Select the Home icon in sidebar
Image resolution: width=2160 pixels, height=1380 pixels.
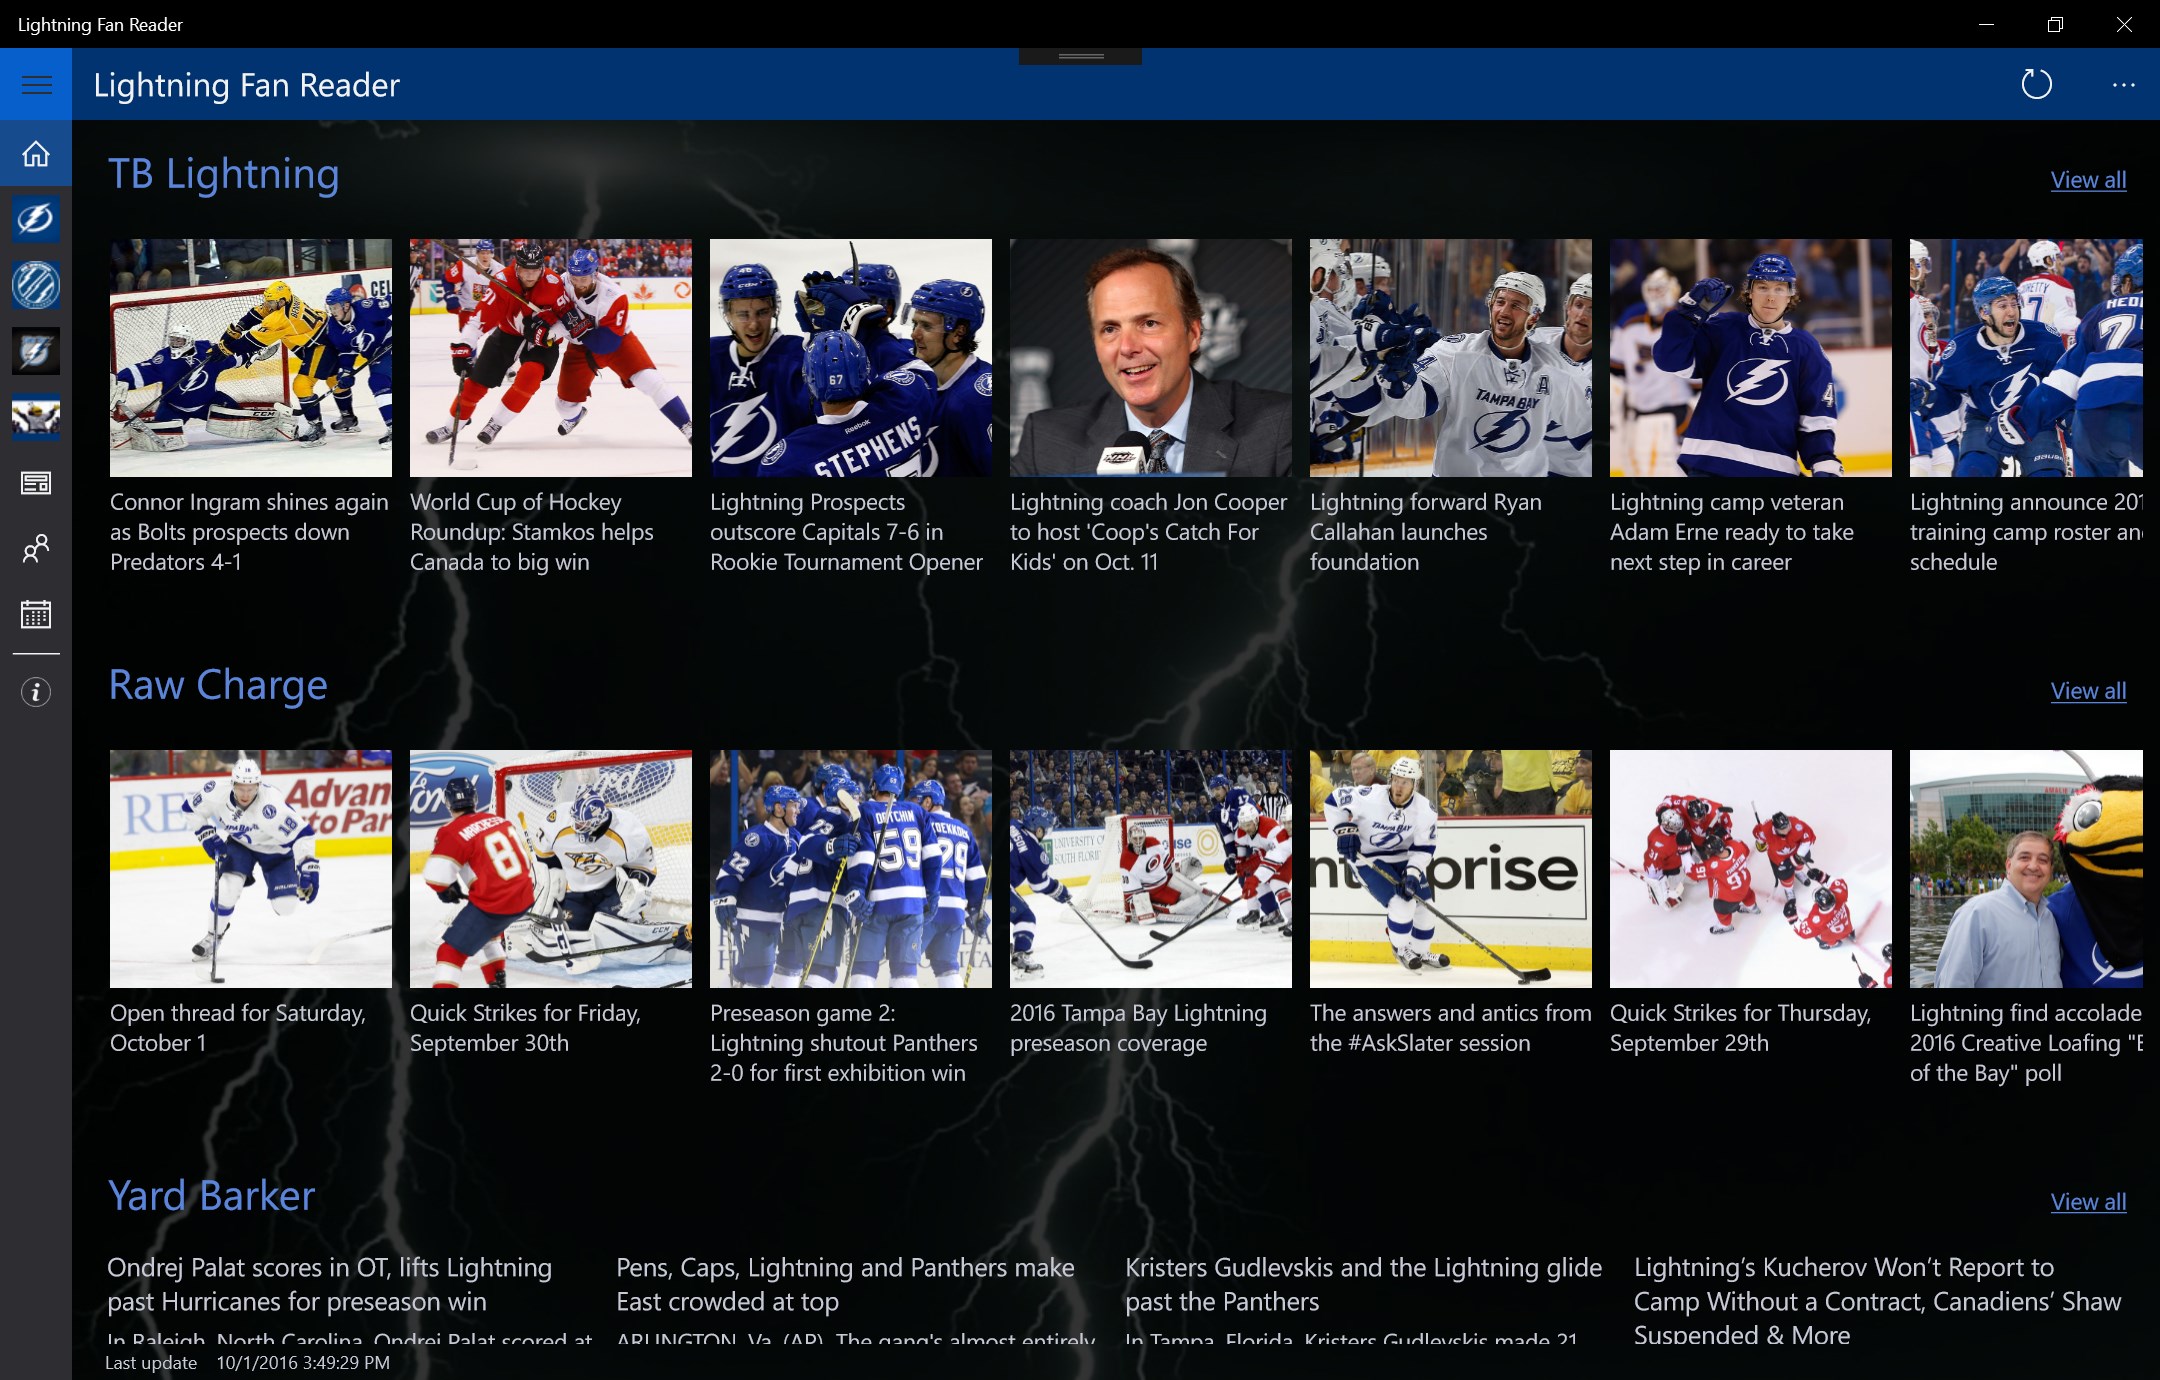(36, 154)
